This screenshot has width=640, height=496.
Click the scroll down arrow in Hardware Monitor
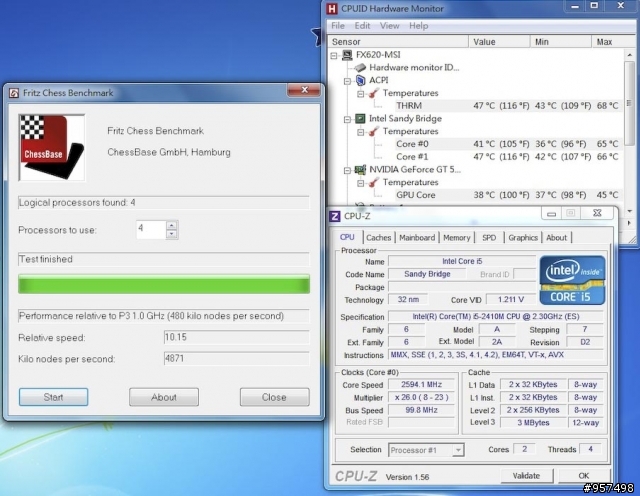(629, 211)
